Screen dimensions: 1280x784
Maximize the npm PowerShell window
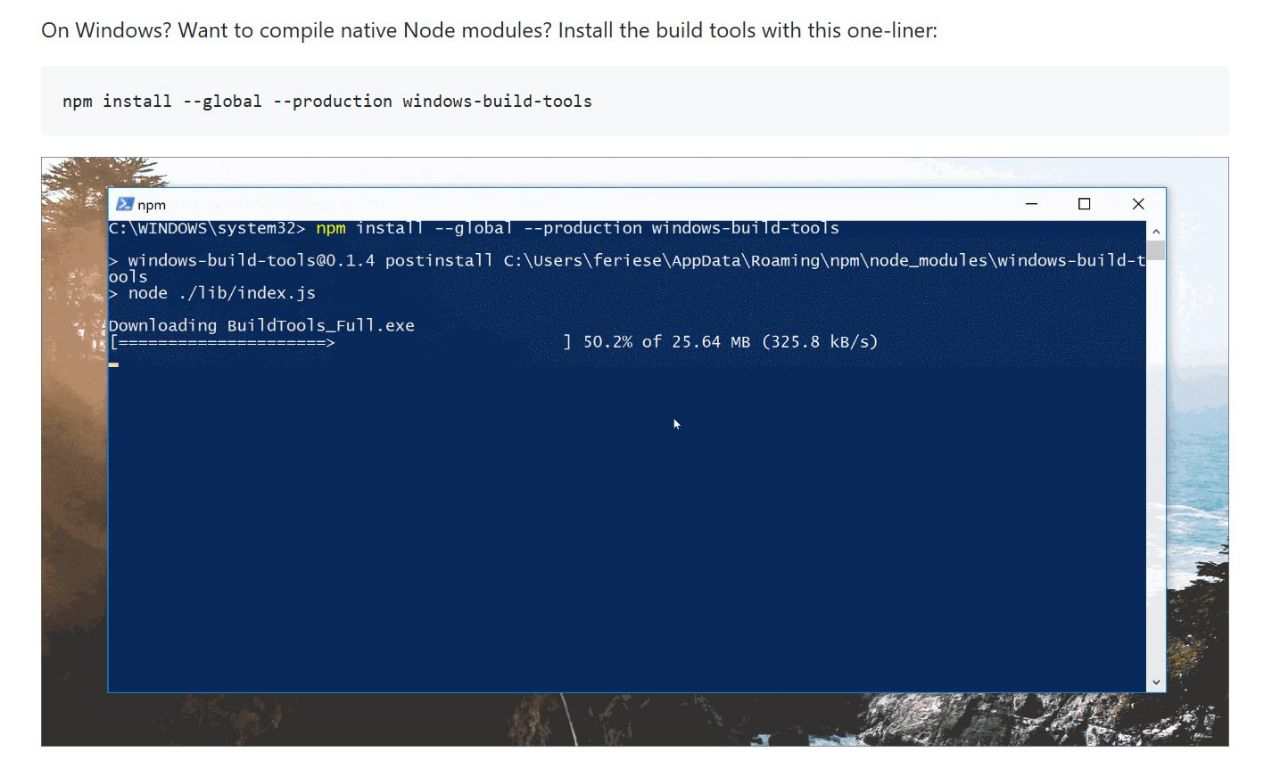pyautogui.click(x=1084, y=204)
